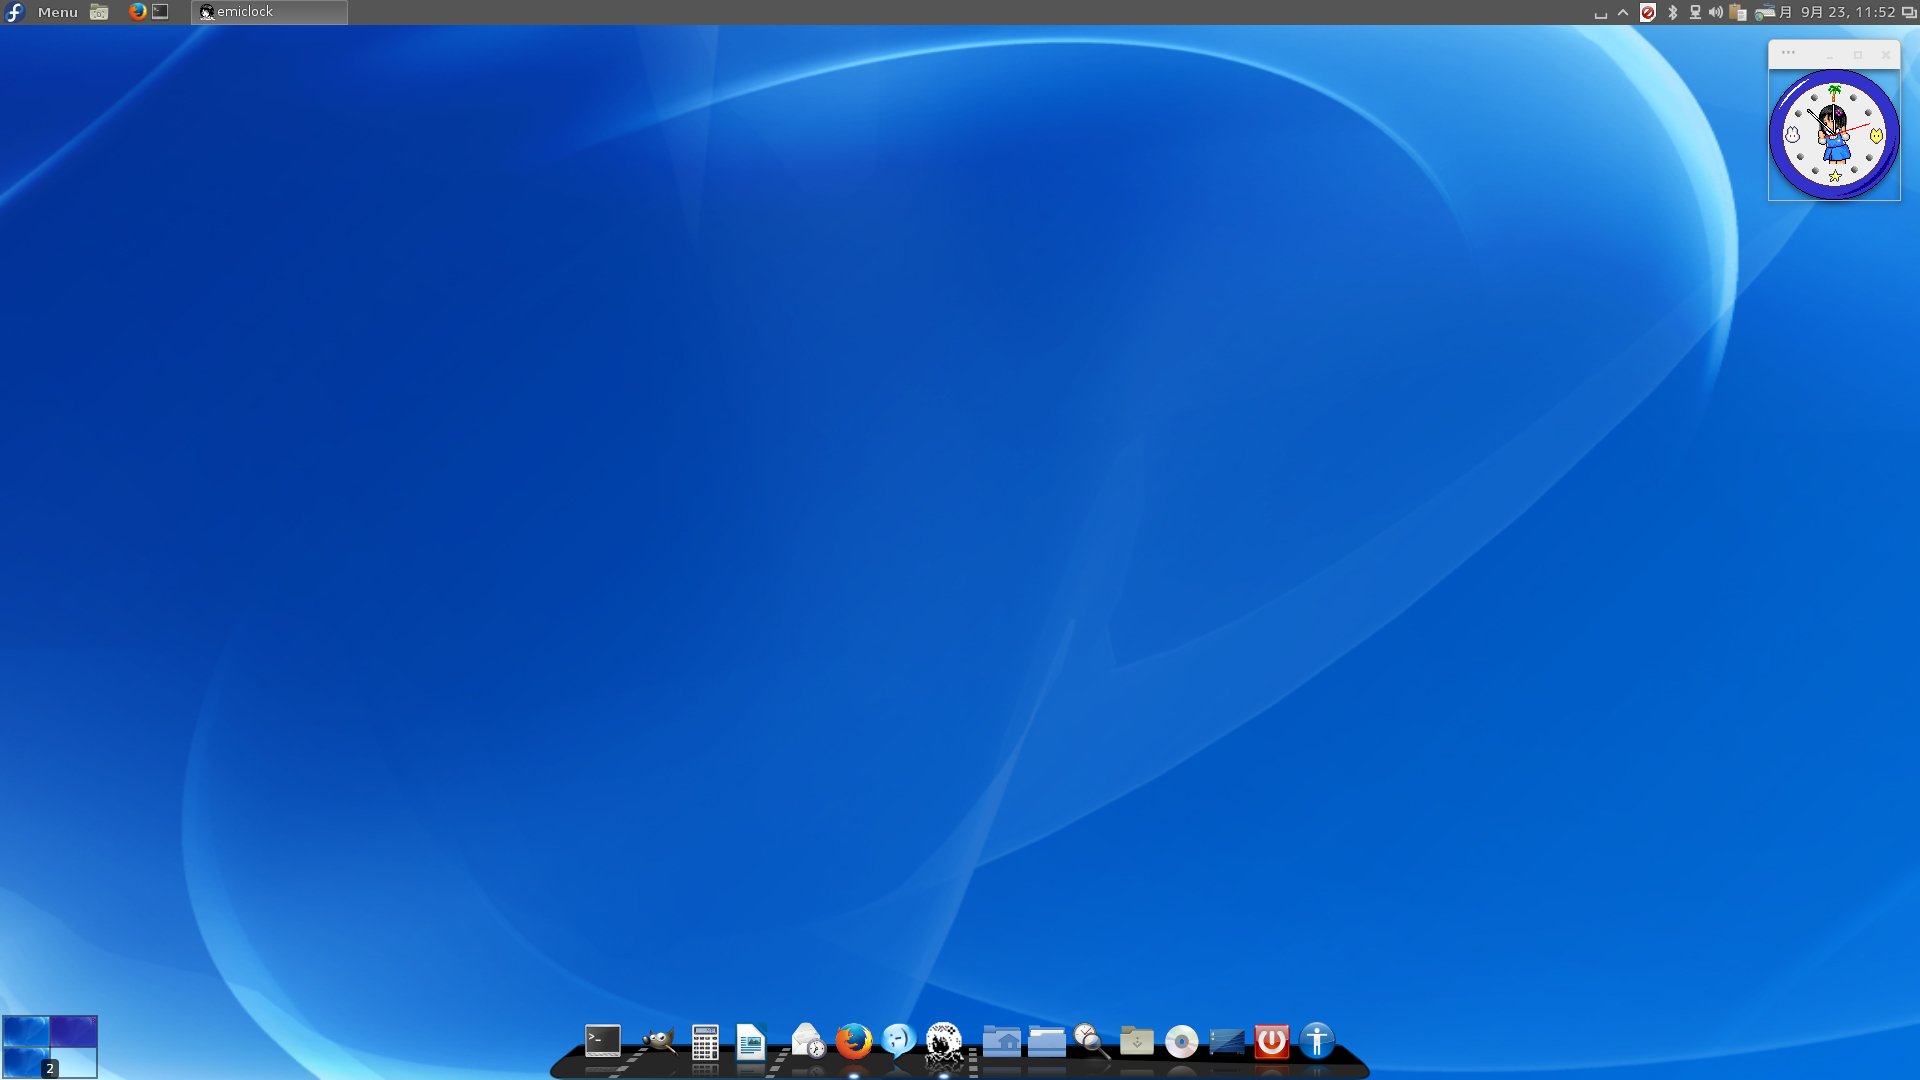The image size is (1920, 1080).
Task: Toggle Bluetooth tray icon
Action: [1672, 12]
